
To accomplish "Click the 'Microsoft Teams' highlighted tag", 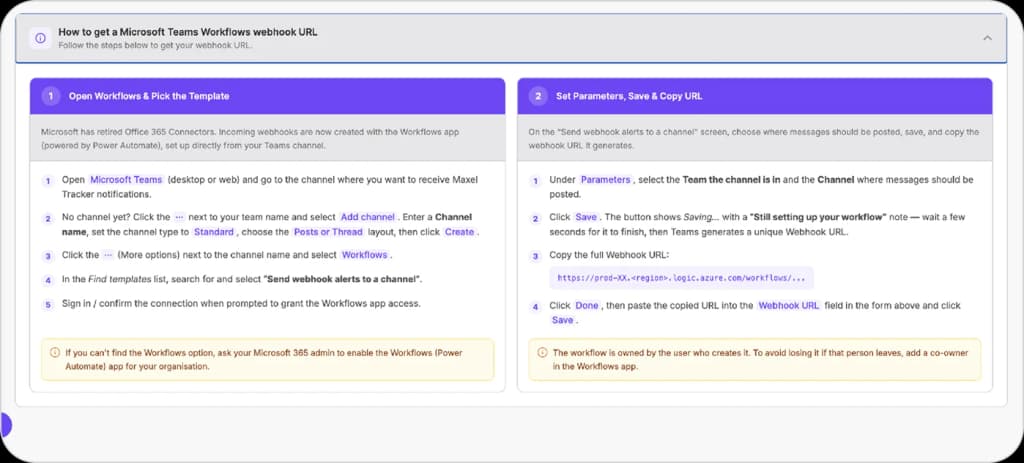I will [126, 180].
